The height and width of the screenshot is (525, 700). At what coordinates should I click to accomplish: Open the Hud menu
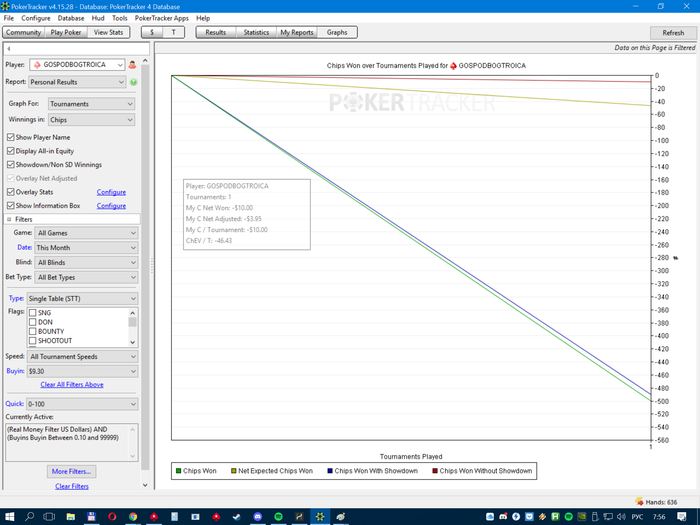pyautogui.click(x=98, y=18)
